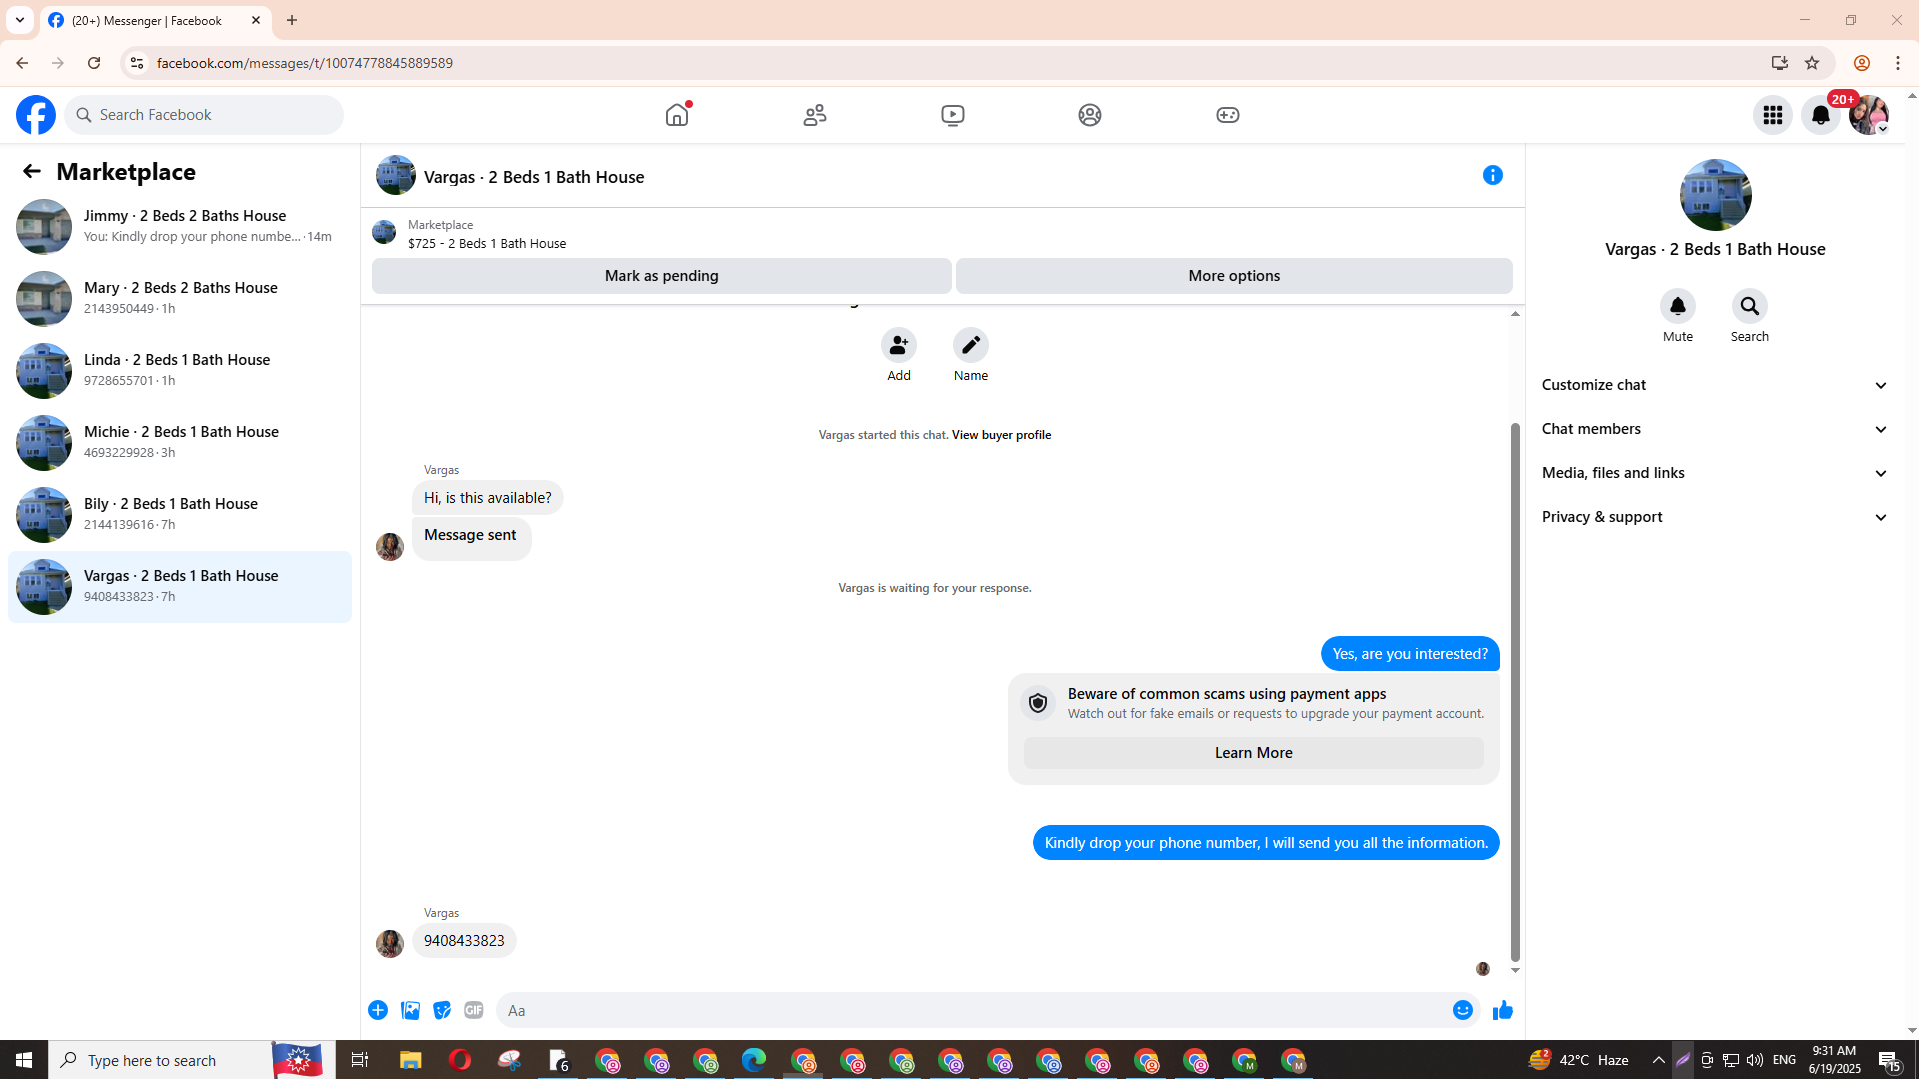Open the Messenger | Facebook browser tab
Viewport: 1919px width, 1079px height.
click(x=156, y=20)
